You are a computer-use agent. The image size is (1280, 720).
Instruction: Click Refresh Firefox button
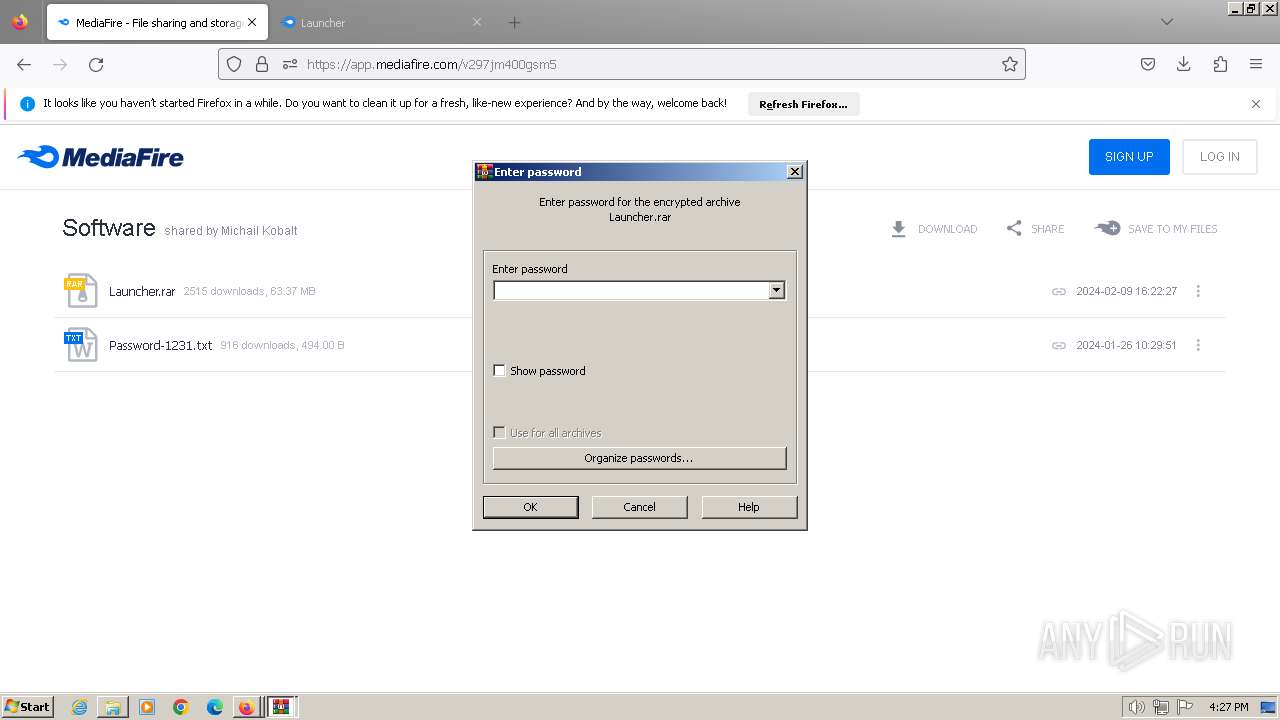click(803, 104)
